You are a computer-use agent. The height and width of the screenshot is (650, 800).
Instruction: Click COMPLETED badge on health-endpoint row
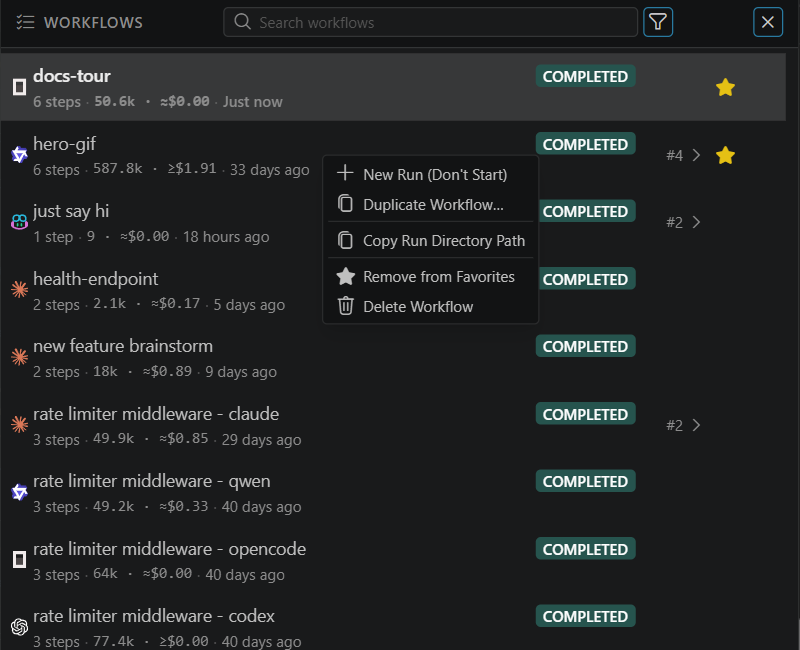tap(587, 279)
